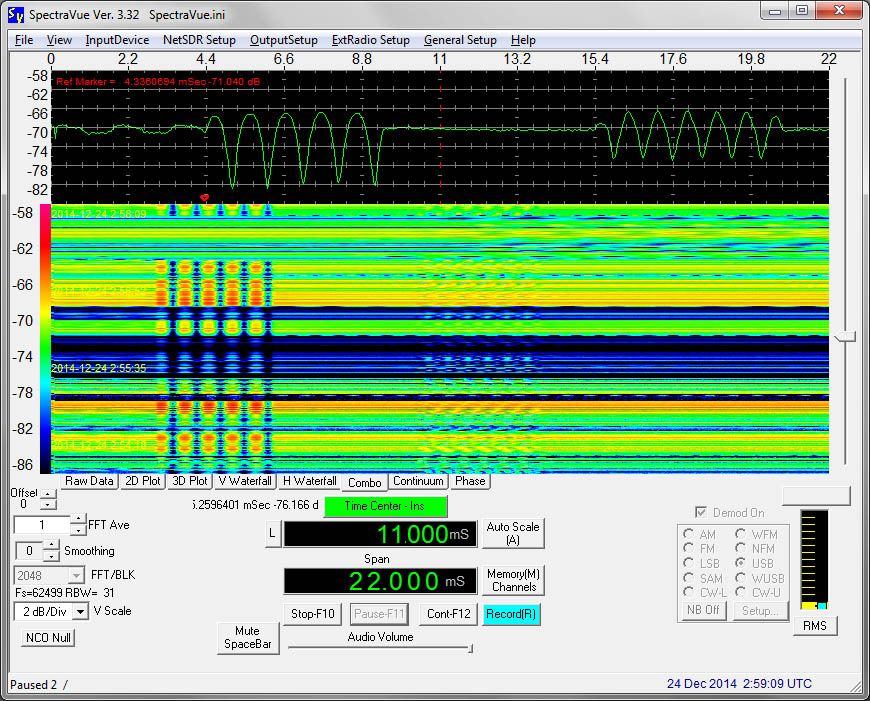Decrease Smoothing value
870x701 pixels.
(x=52, y=556)
